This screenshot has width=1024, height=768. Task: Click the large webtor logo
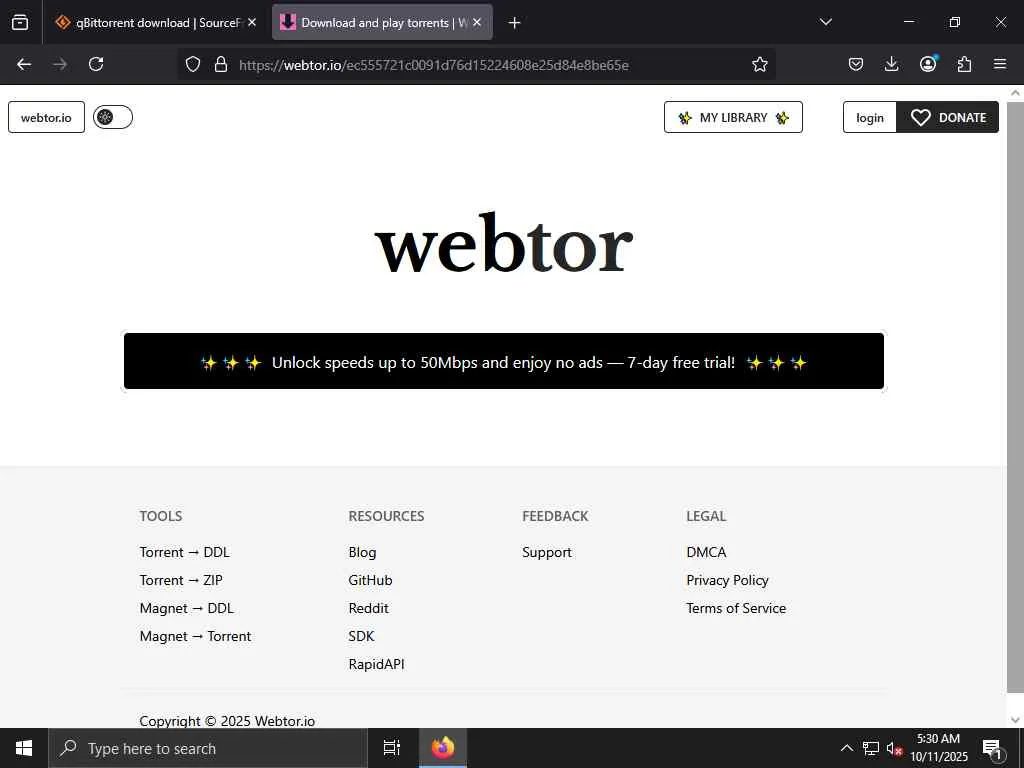click(x=504, y=244)
